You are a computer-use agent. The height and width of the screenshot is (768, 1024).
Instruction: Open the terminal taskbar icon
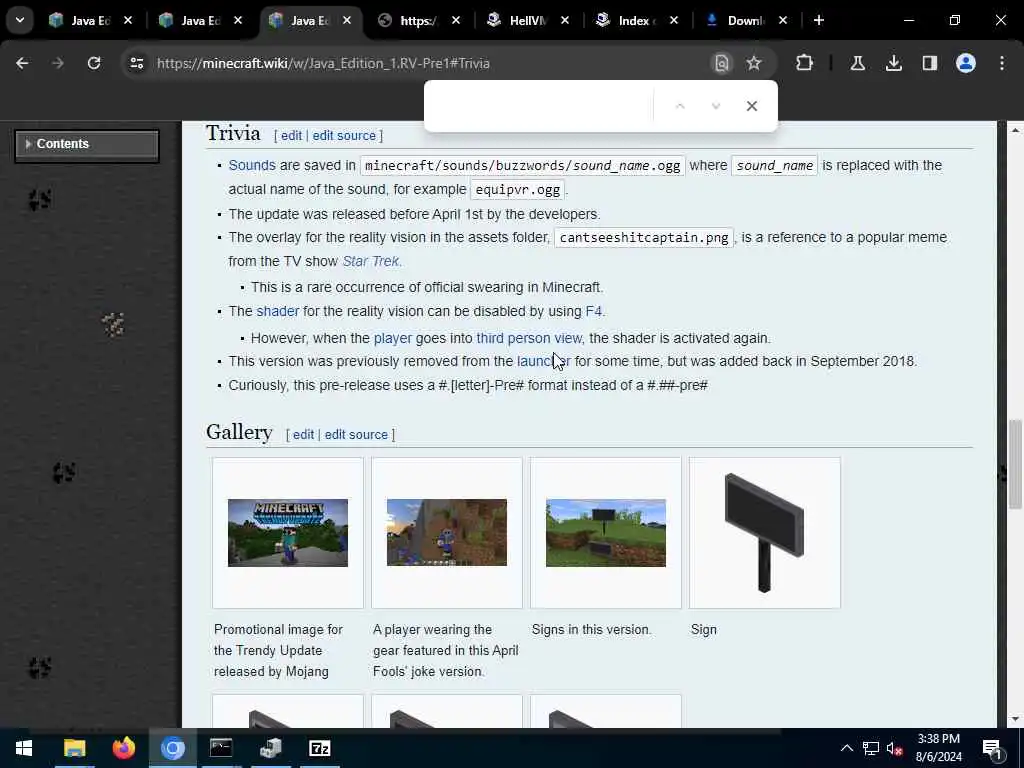(x=221, y=748)
